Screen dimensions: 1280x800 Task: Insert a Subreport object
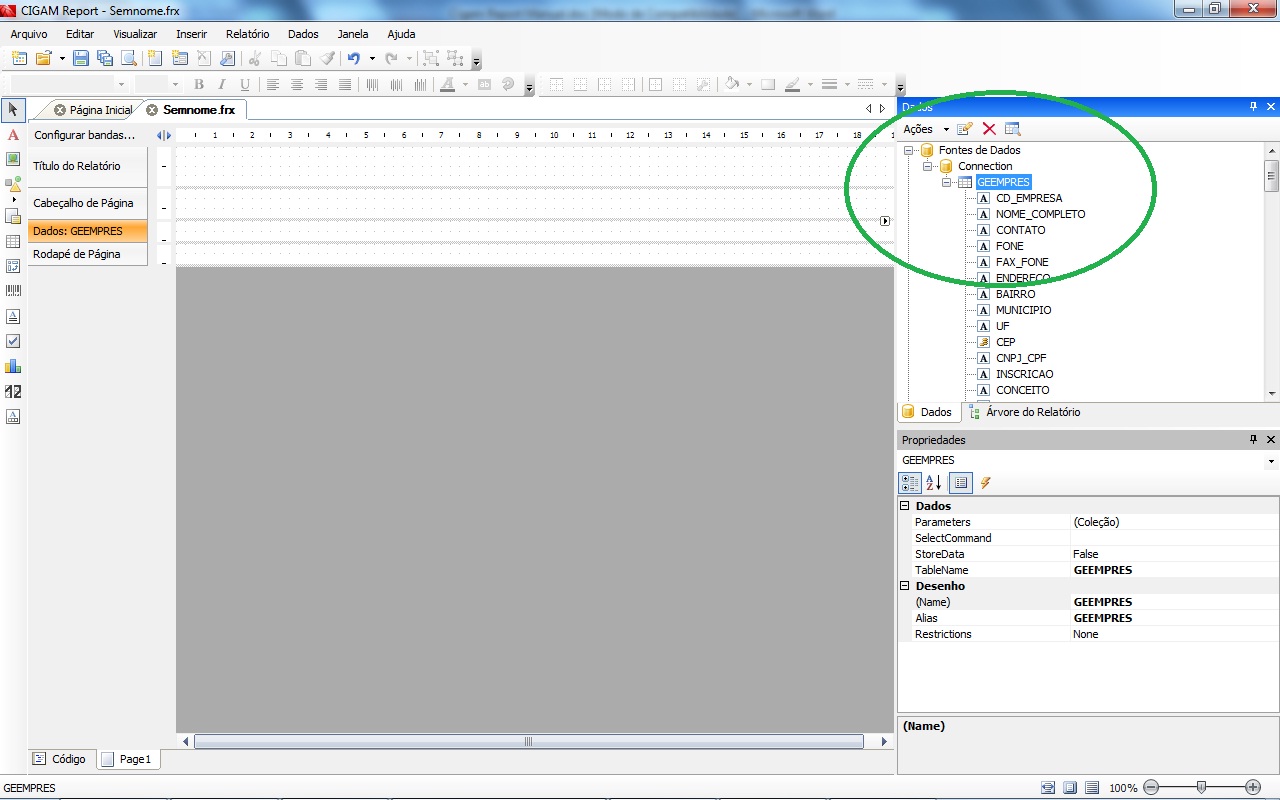coord(13,216)
